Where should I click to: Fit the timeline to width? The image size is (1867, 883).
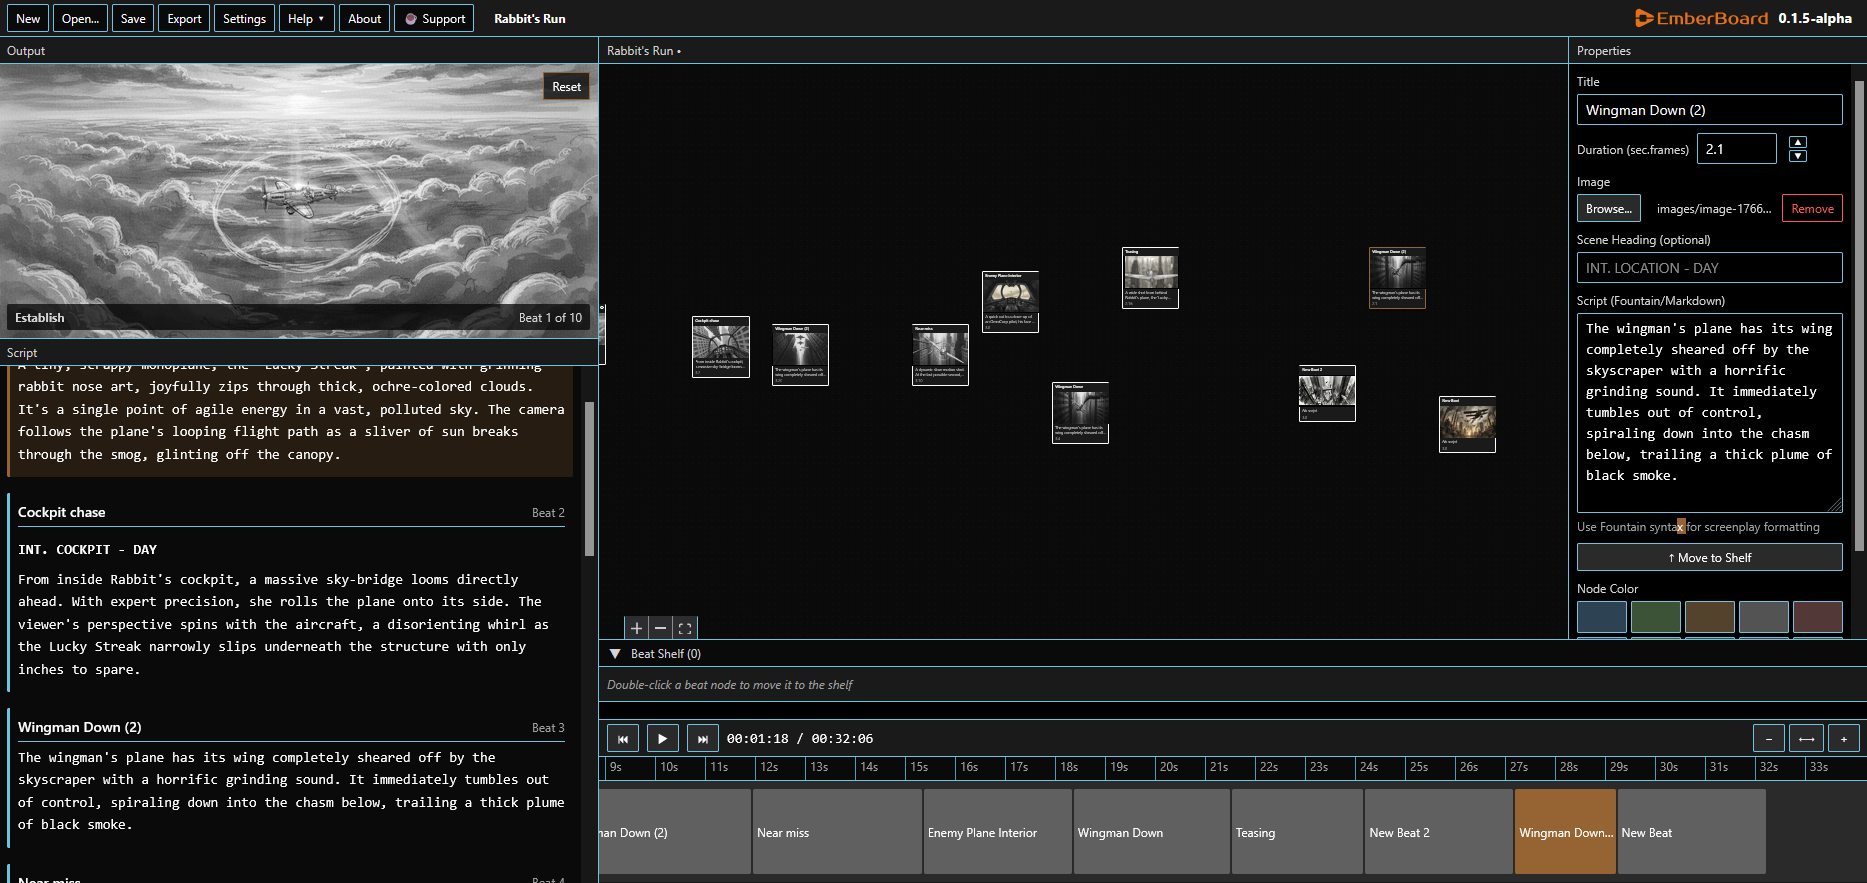click(1806, 739)
